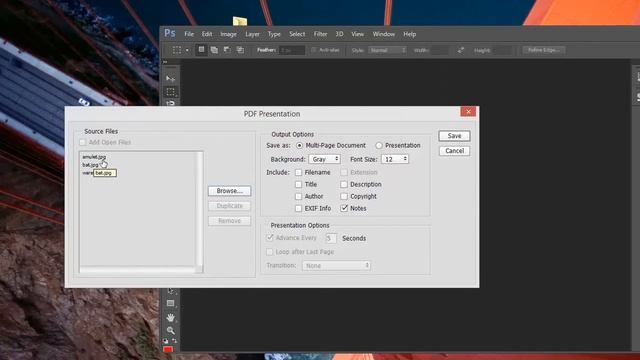Open the 3D menu
The width and height of the screenshot is (640, 360).
click(x=339, y=34)
